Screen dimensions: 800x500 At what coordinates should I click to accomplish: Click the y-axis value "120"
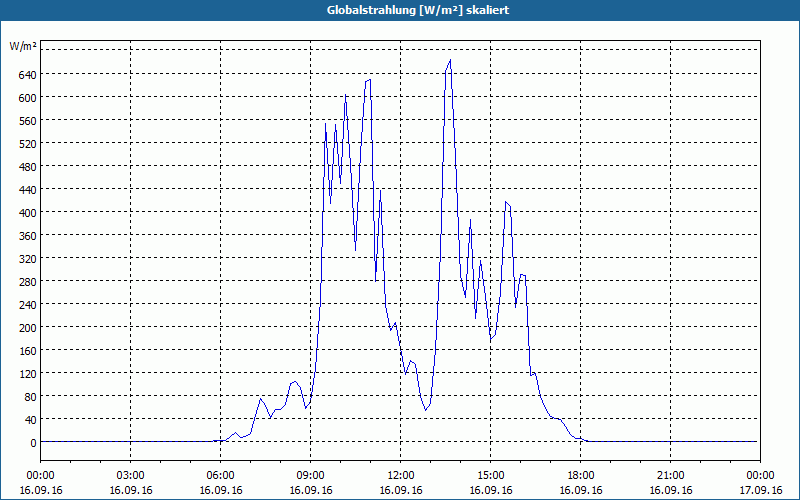(28, 374)
